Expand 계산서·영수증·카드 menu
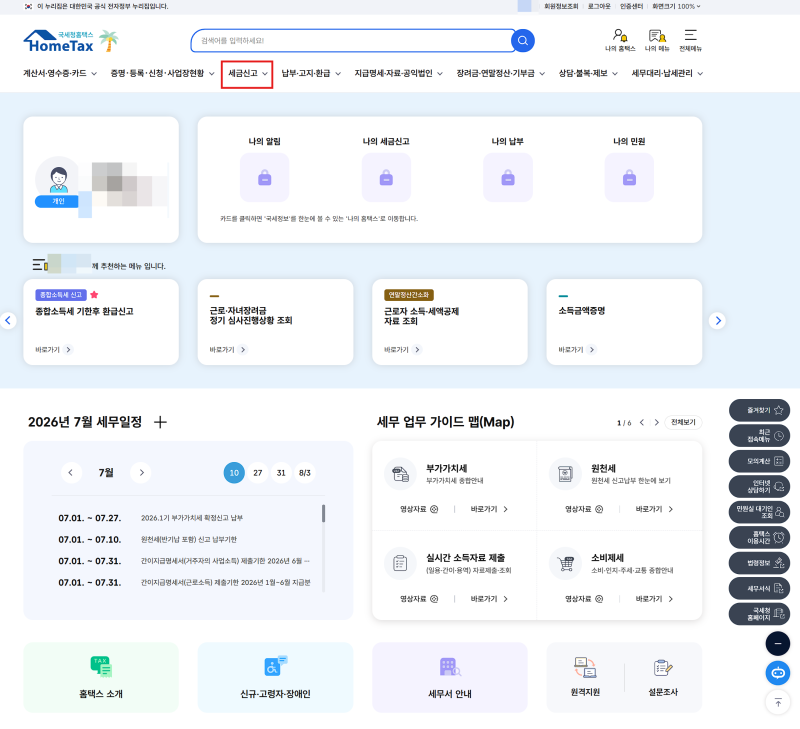This screenshot has height=729, width=800. pos(60,73)
